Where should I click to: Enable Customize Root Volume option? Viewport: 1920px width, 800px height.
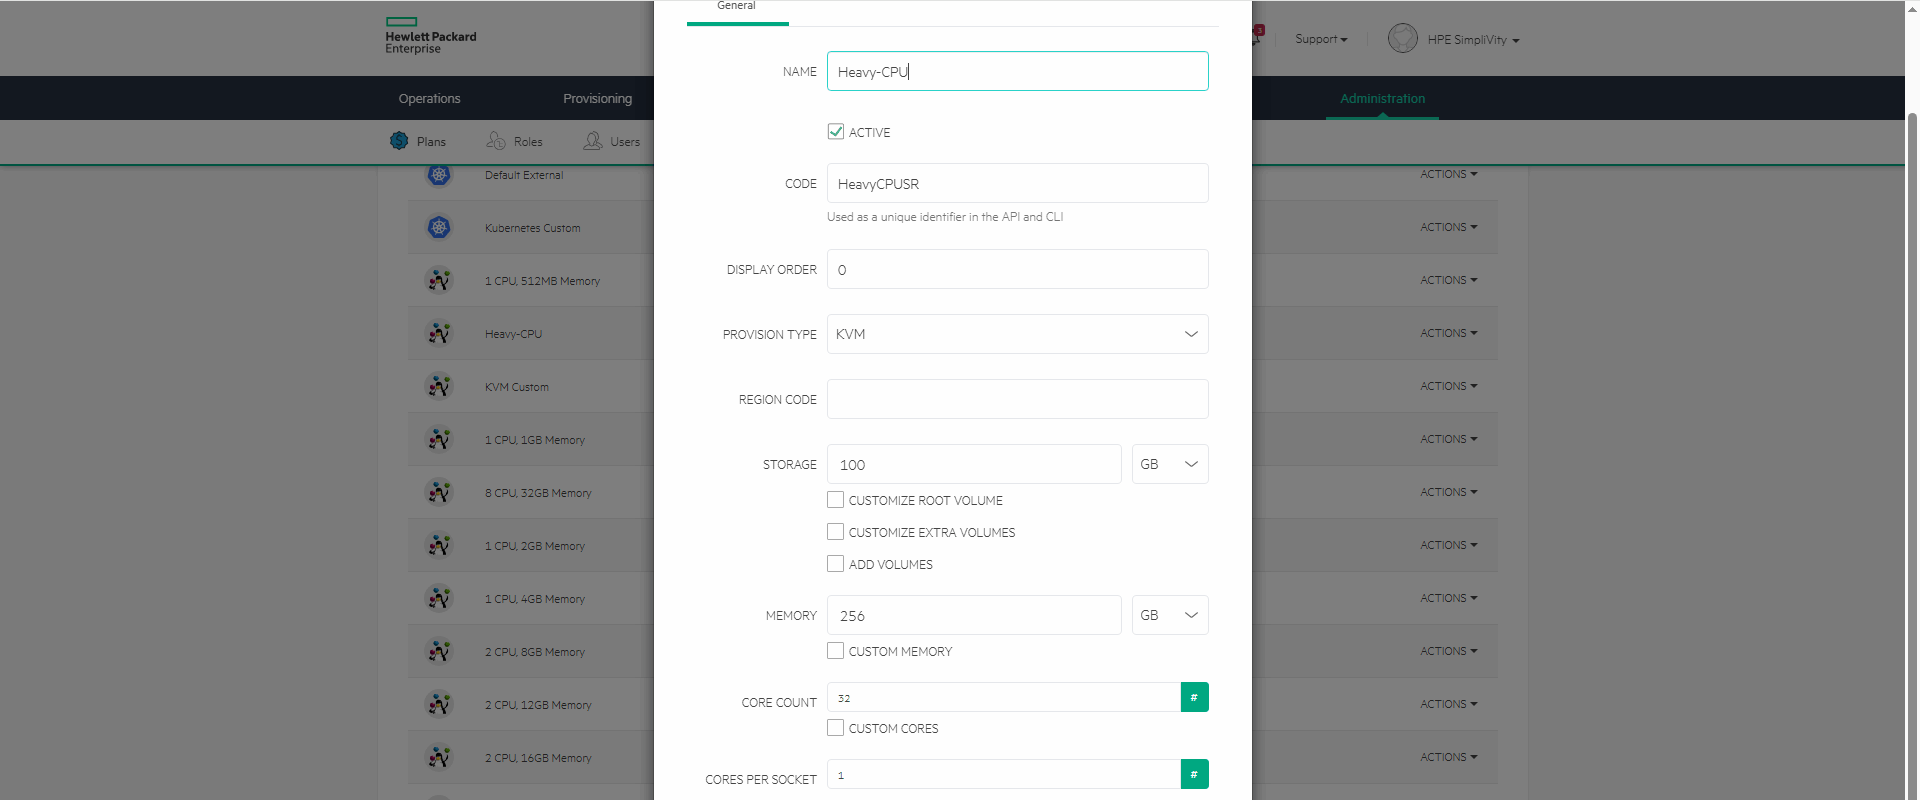836,500
